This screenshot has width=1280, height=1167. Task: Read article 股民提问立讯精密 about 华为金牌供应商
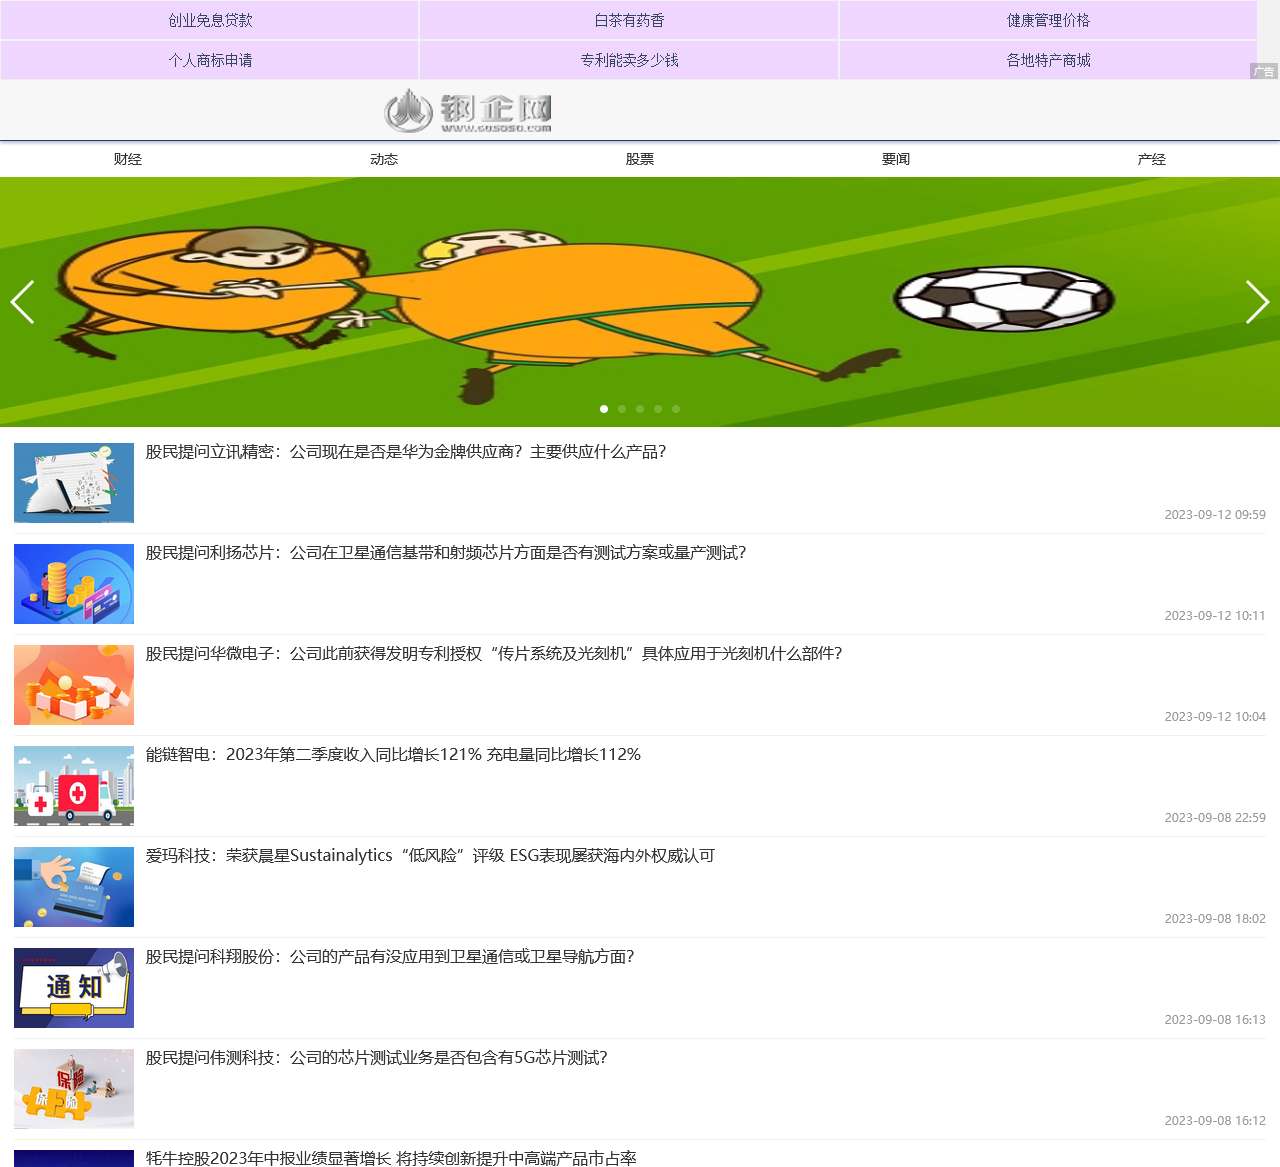tap(406, 452)
